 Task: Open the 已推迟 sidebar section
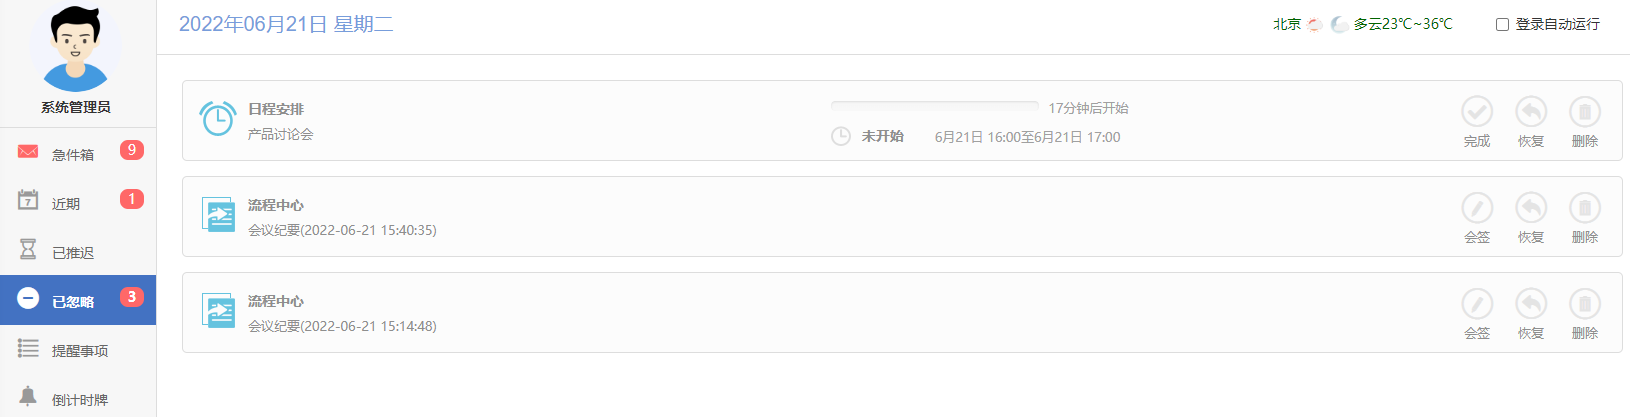[x=78, y=251]
